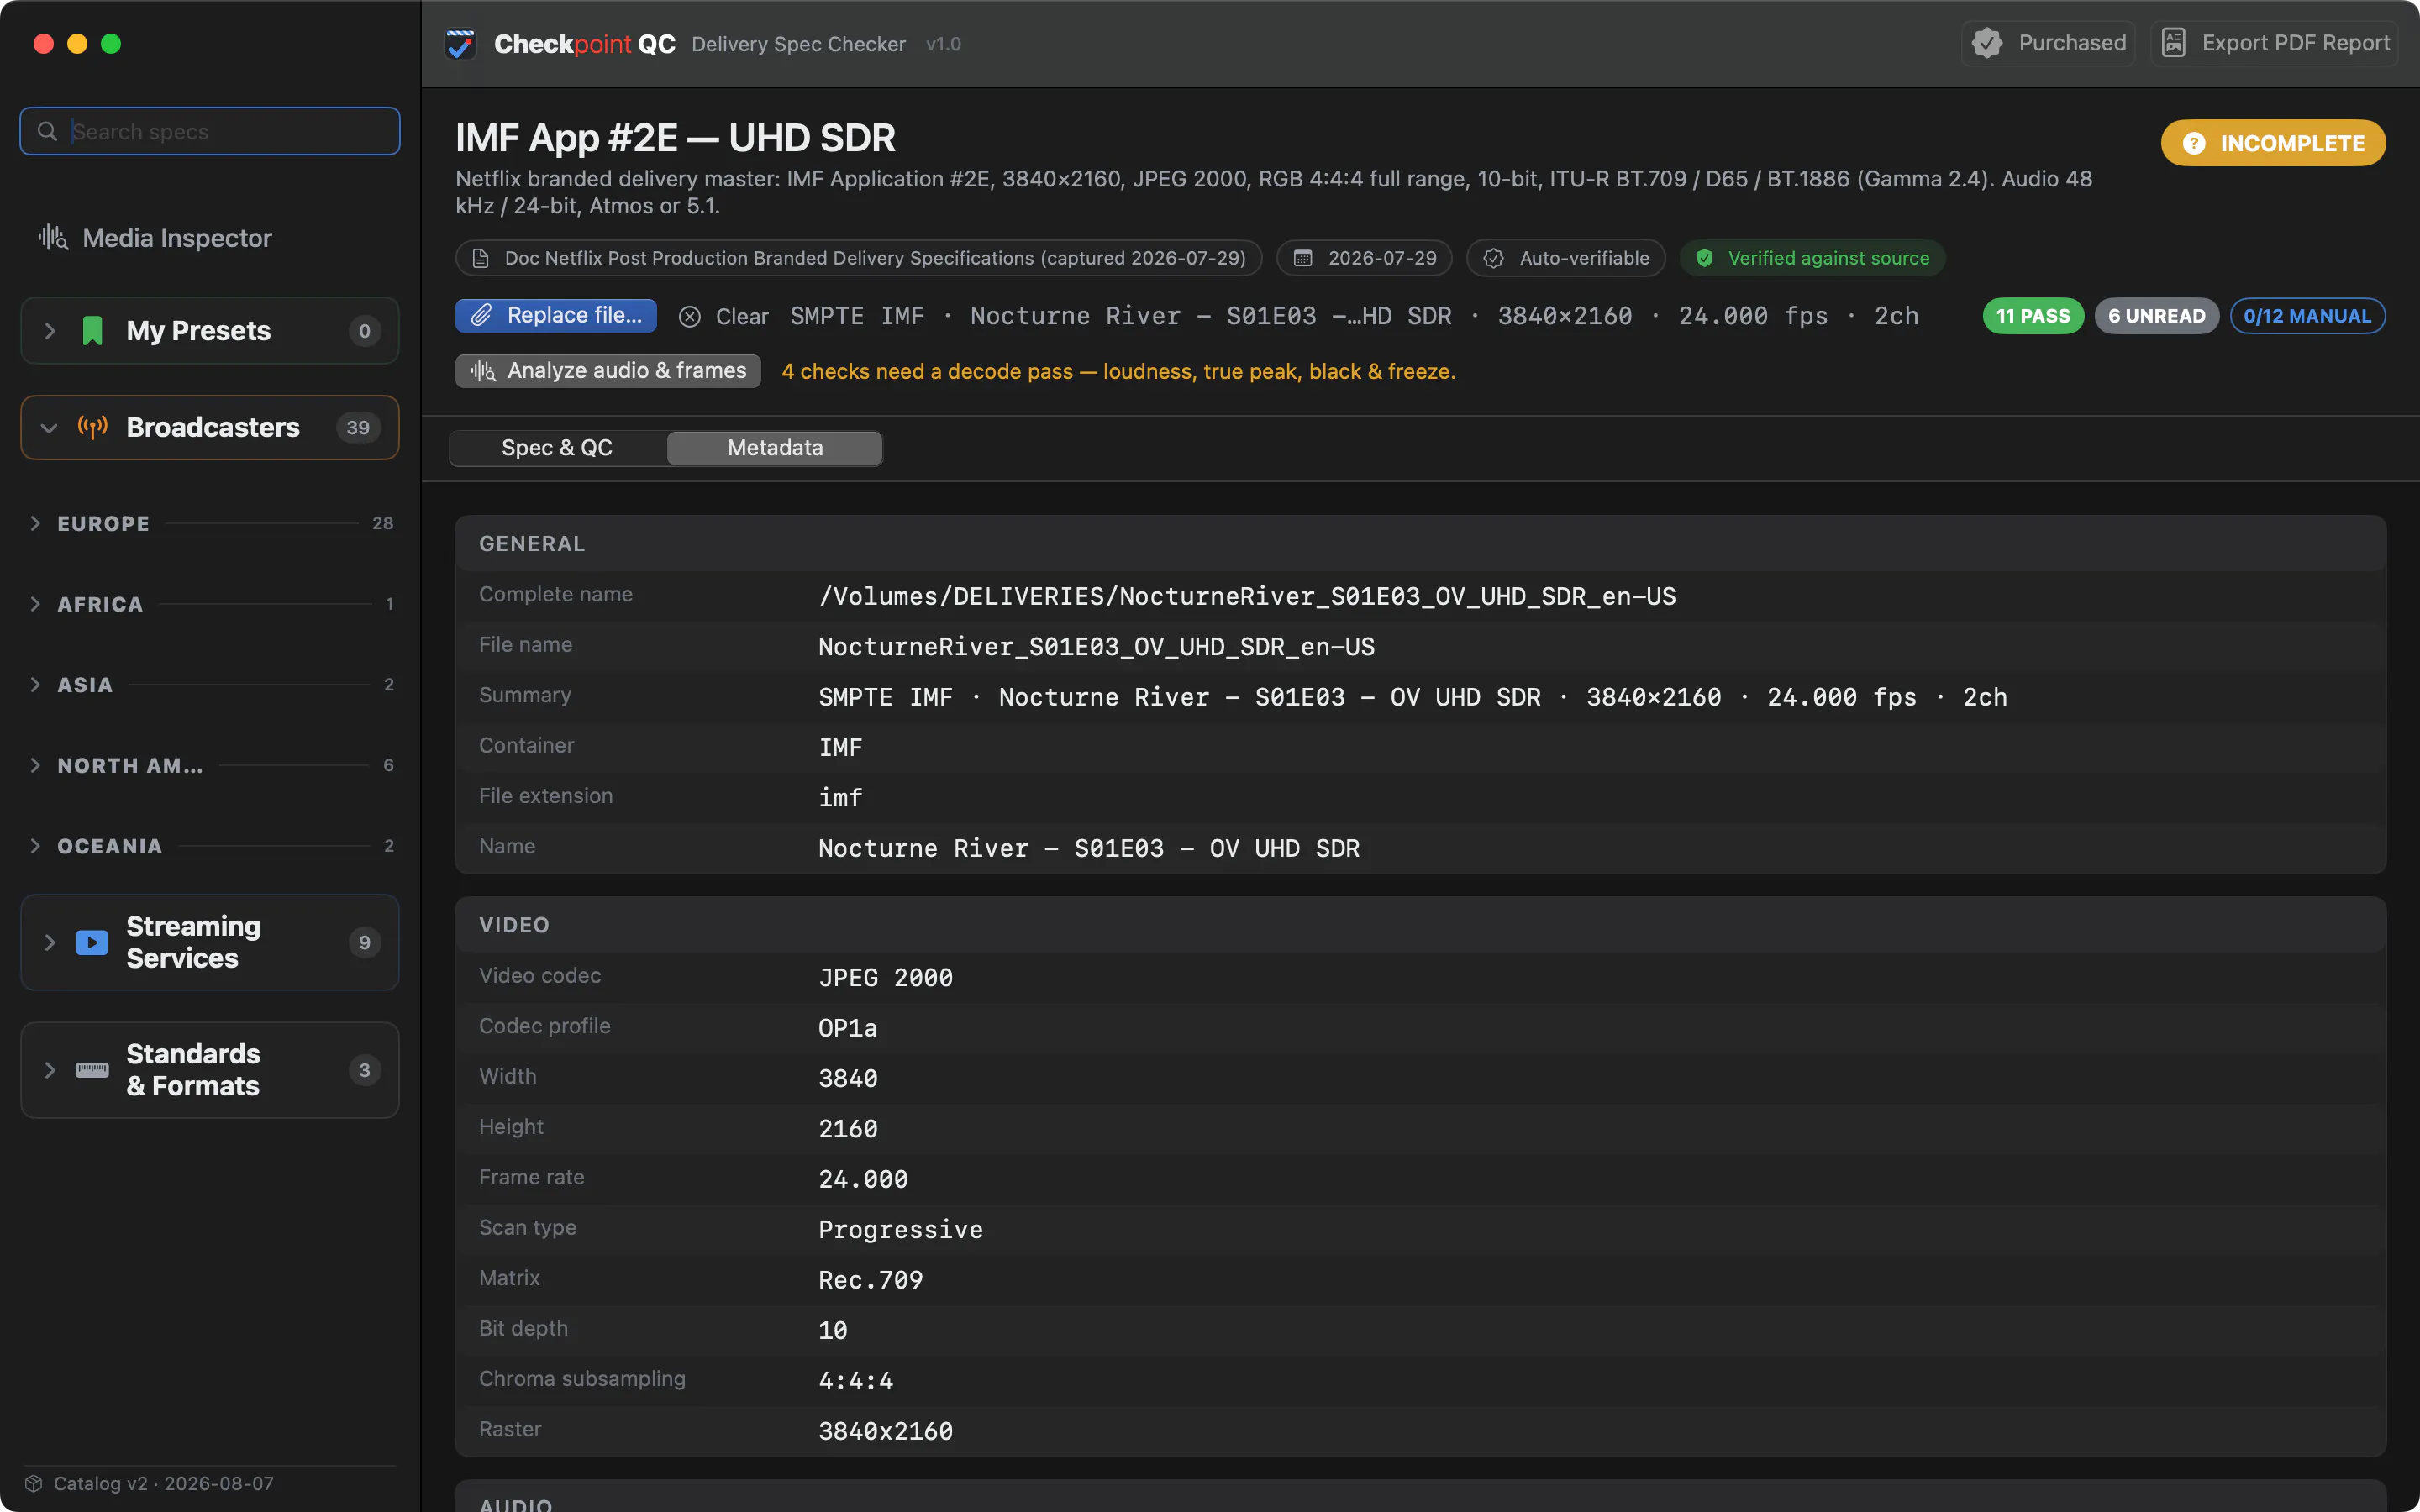Click the Export PDF Report button
Viewport: 2420px width, 1512px height.
pos(2275,43)
